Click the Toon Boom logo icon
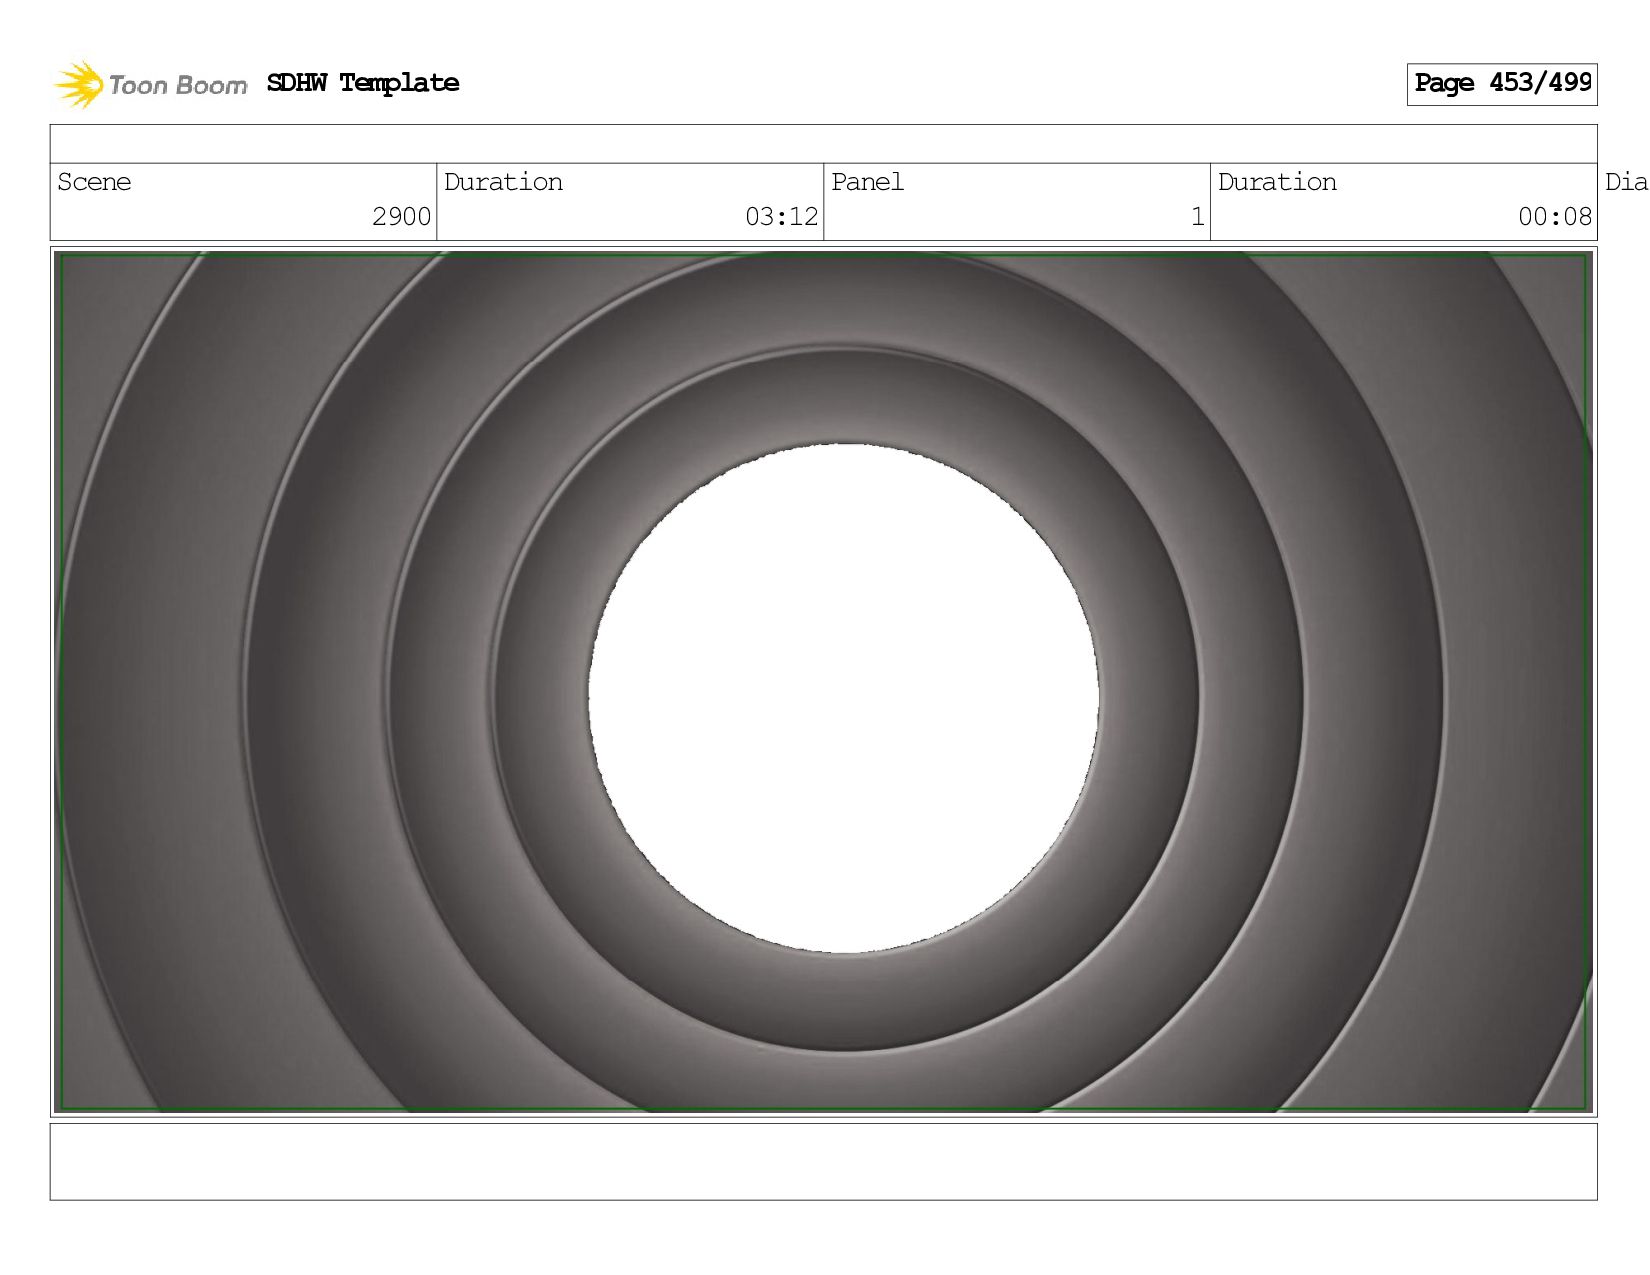 [79, 84]
